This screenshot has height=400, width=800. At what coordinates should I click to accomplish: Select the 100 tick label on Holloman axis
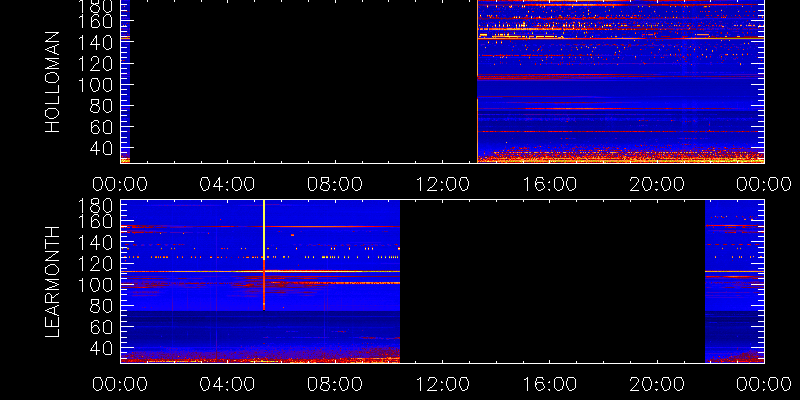click(x=95, y=85)
